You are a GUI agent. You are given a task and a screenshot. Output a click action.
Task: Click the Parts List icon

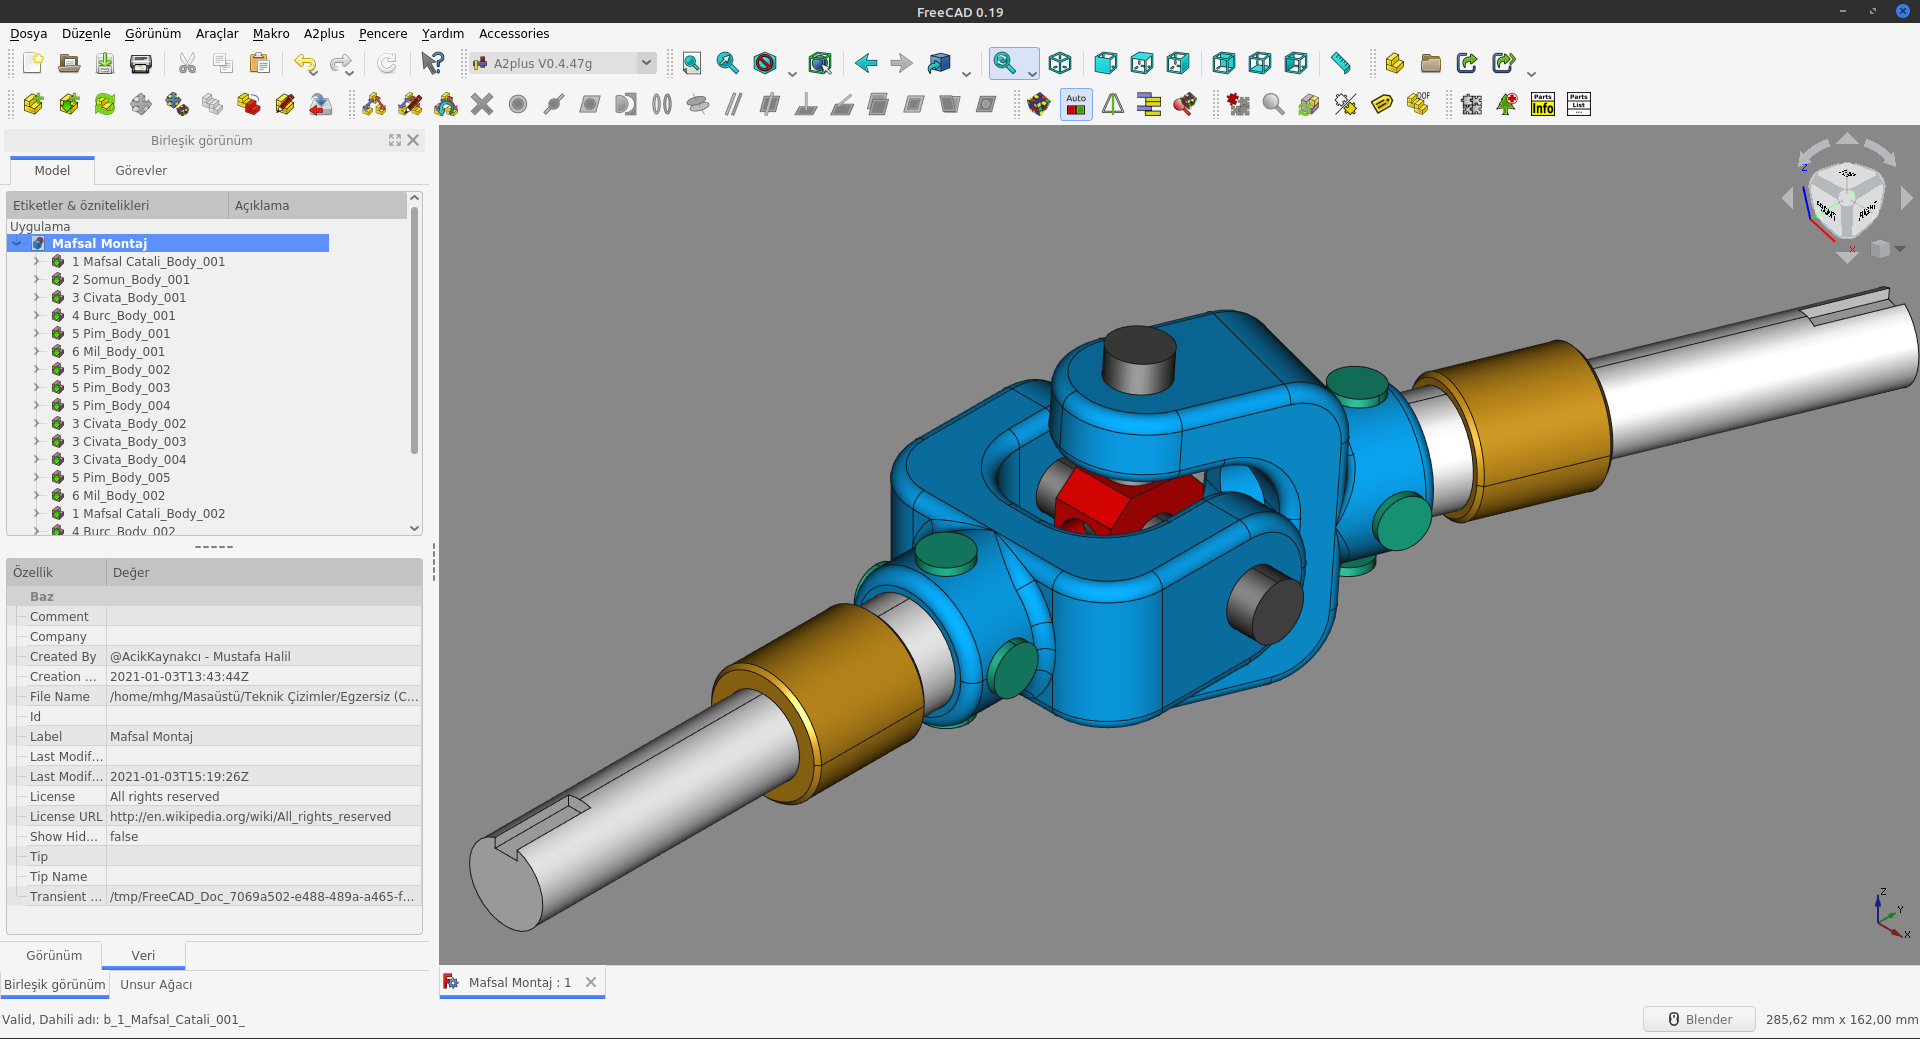1579,104
